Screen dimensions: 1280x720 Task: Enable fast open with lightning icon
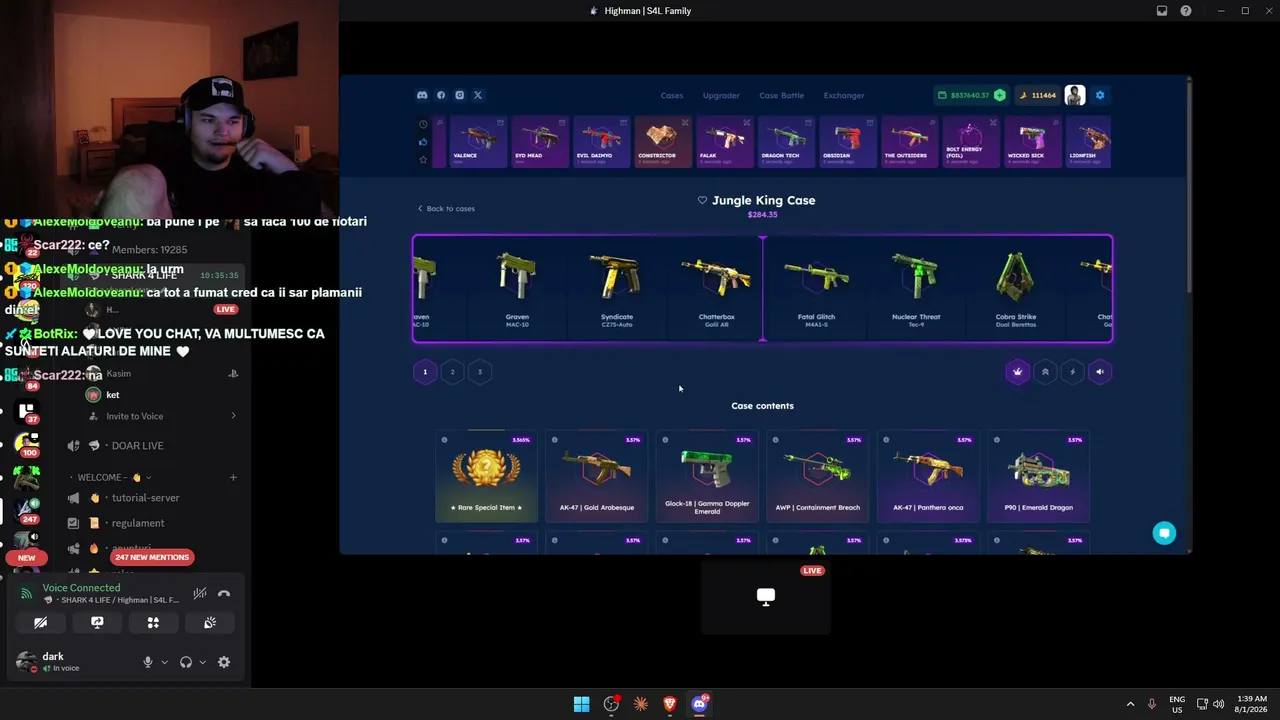point(1072,372)
